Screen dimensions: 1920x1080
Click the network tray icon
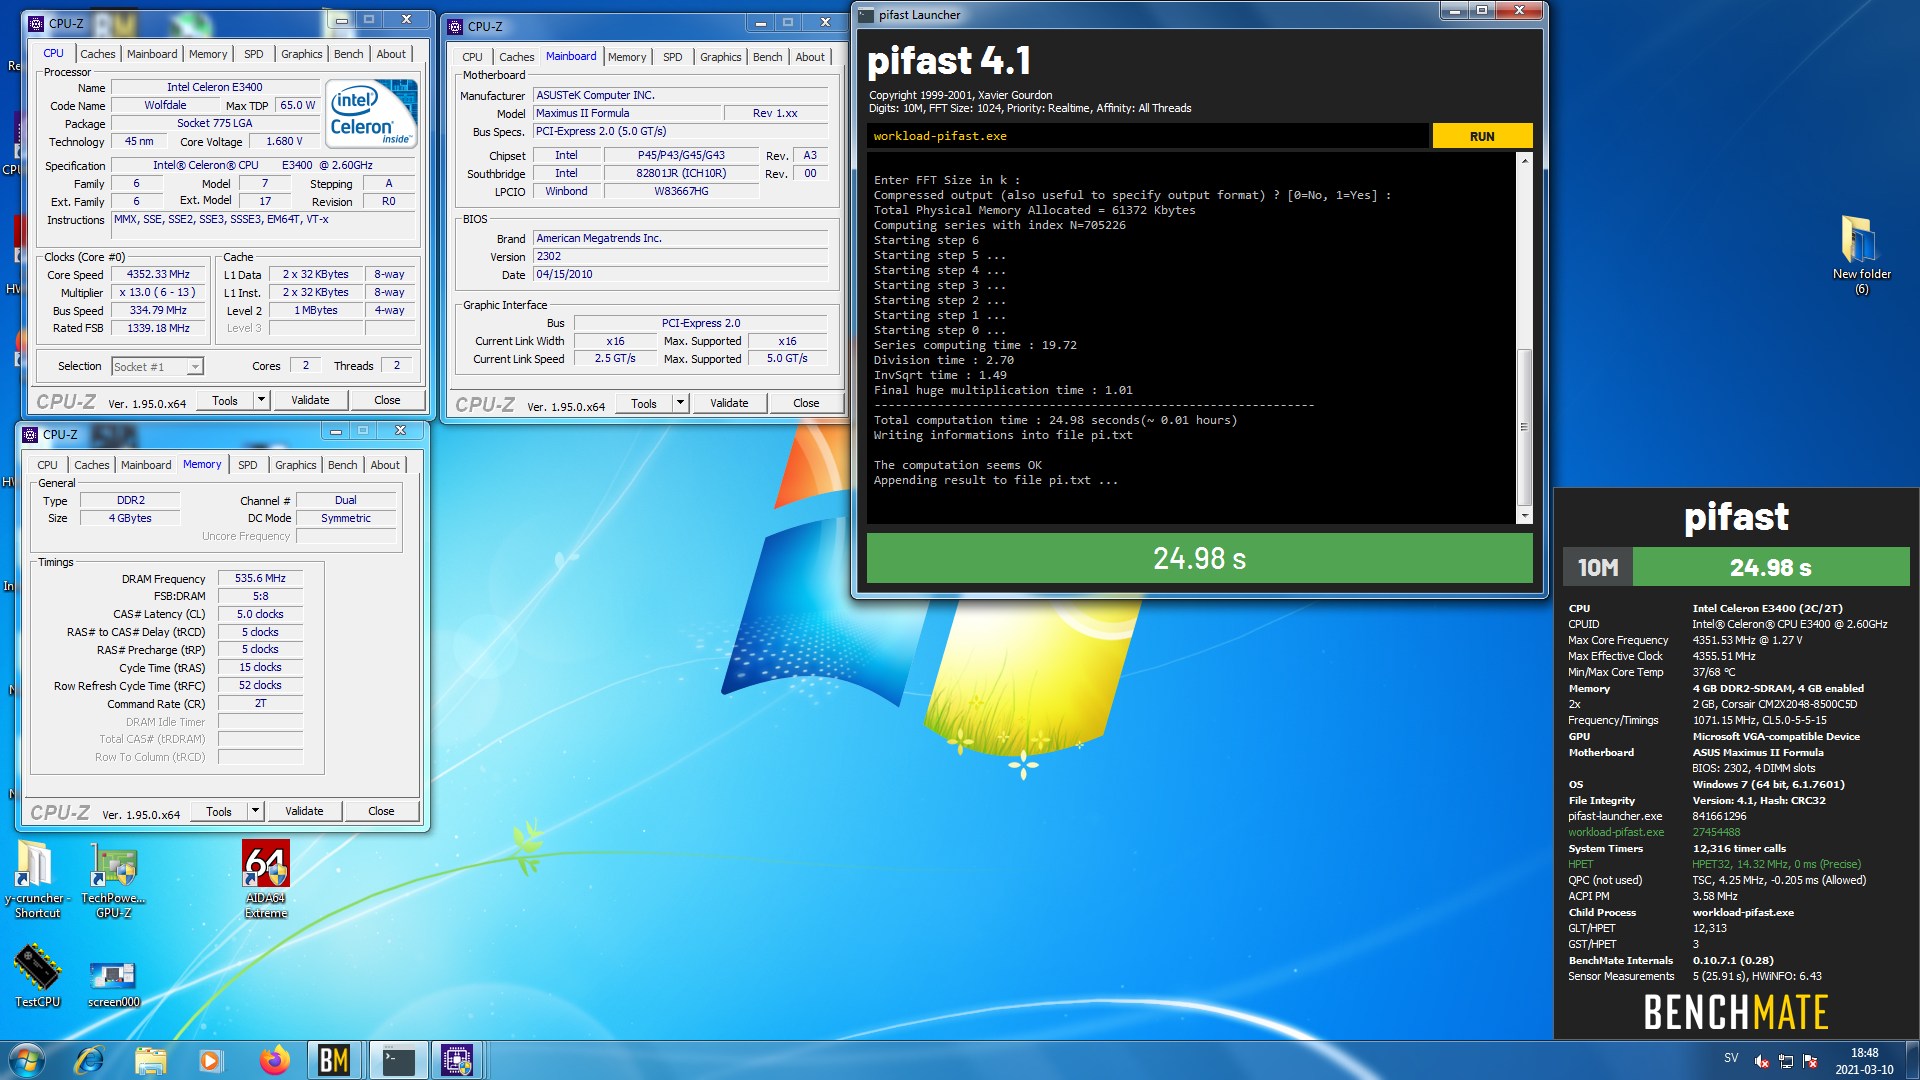click(1786, 1061)
